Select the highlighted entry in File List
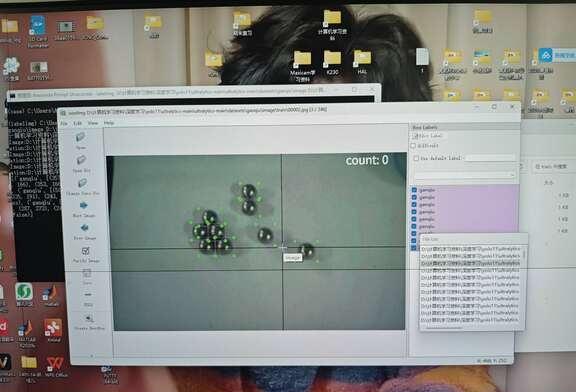 (471, 263)
